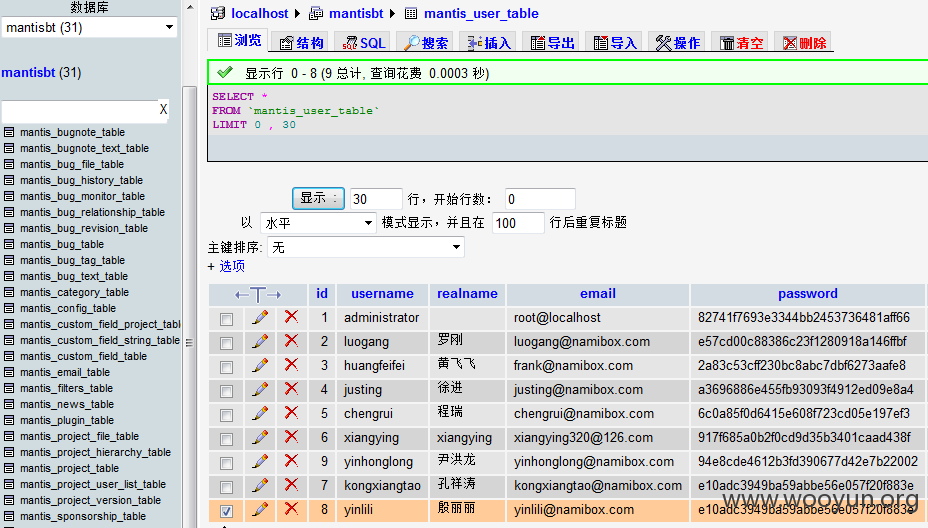The image size is (928, 528).
Task: Follow the mantisbt breadcrumb link
Action: pyautogui.click(x=356, y=13)
